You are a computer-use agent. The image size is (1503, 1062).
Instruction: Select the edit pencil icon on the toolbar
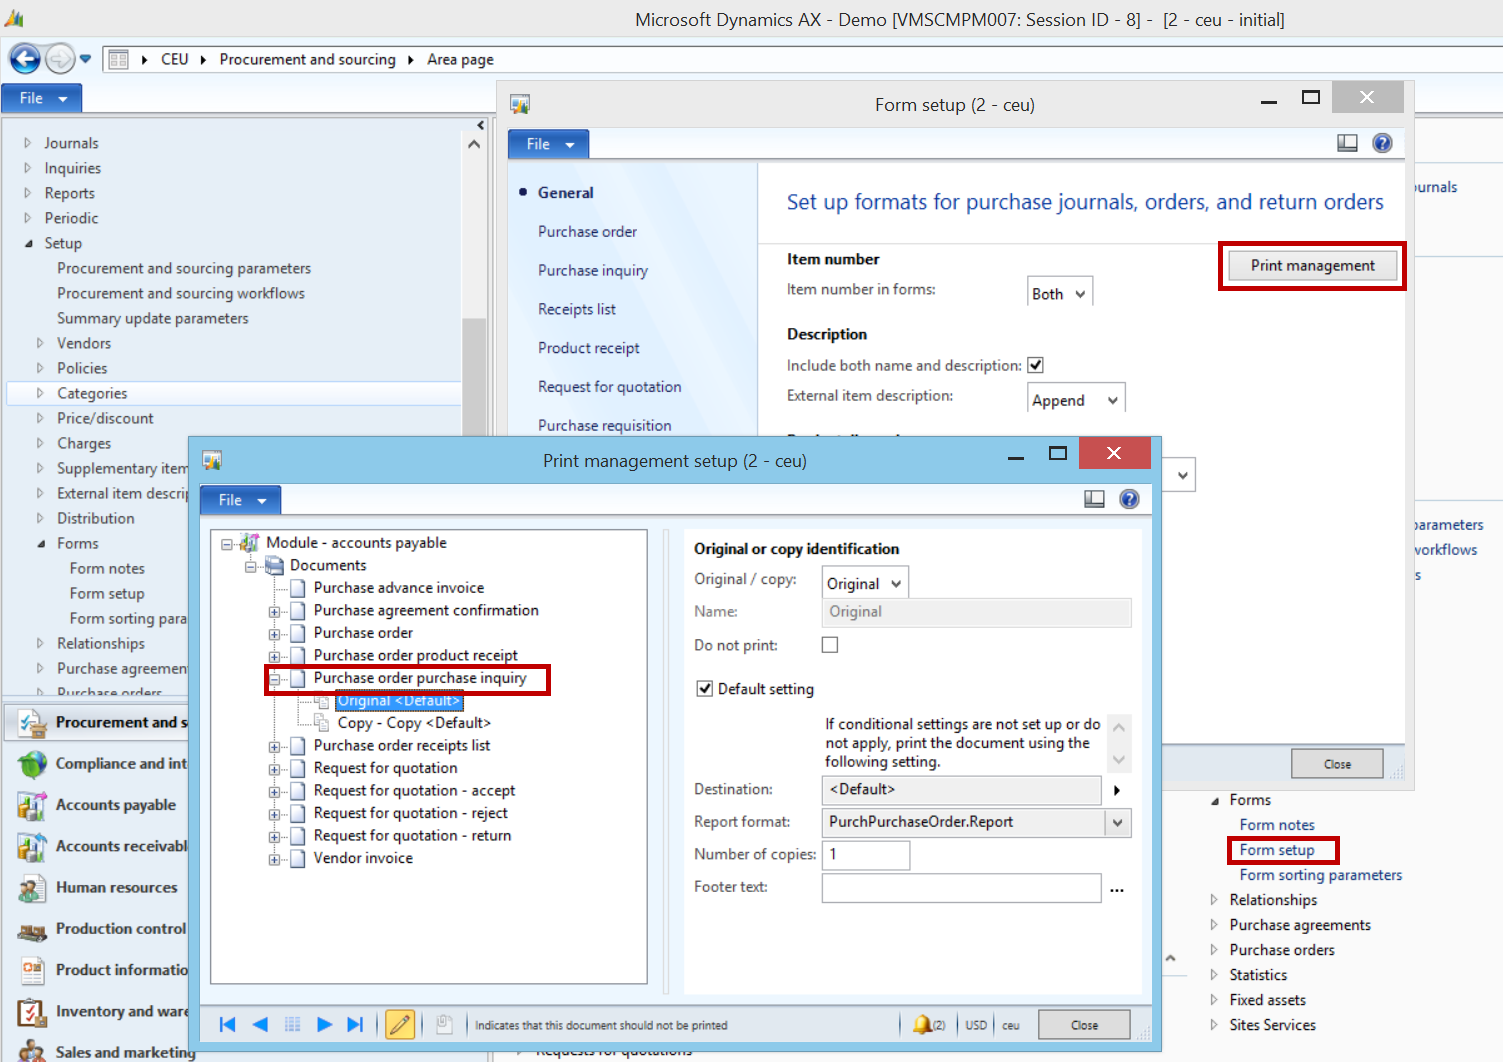(x=400, y=1024)
